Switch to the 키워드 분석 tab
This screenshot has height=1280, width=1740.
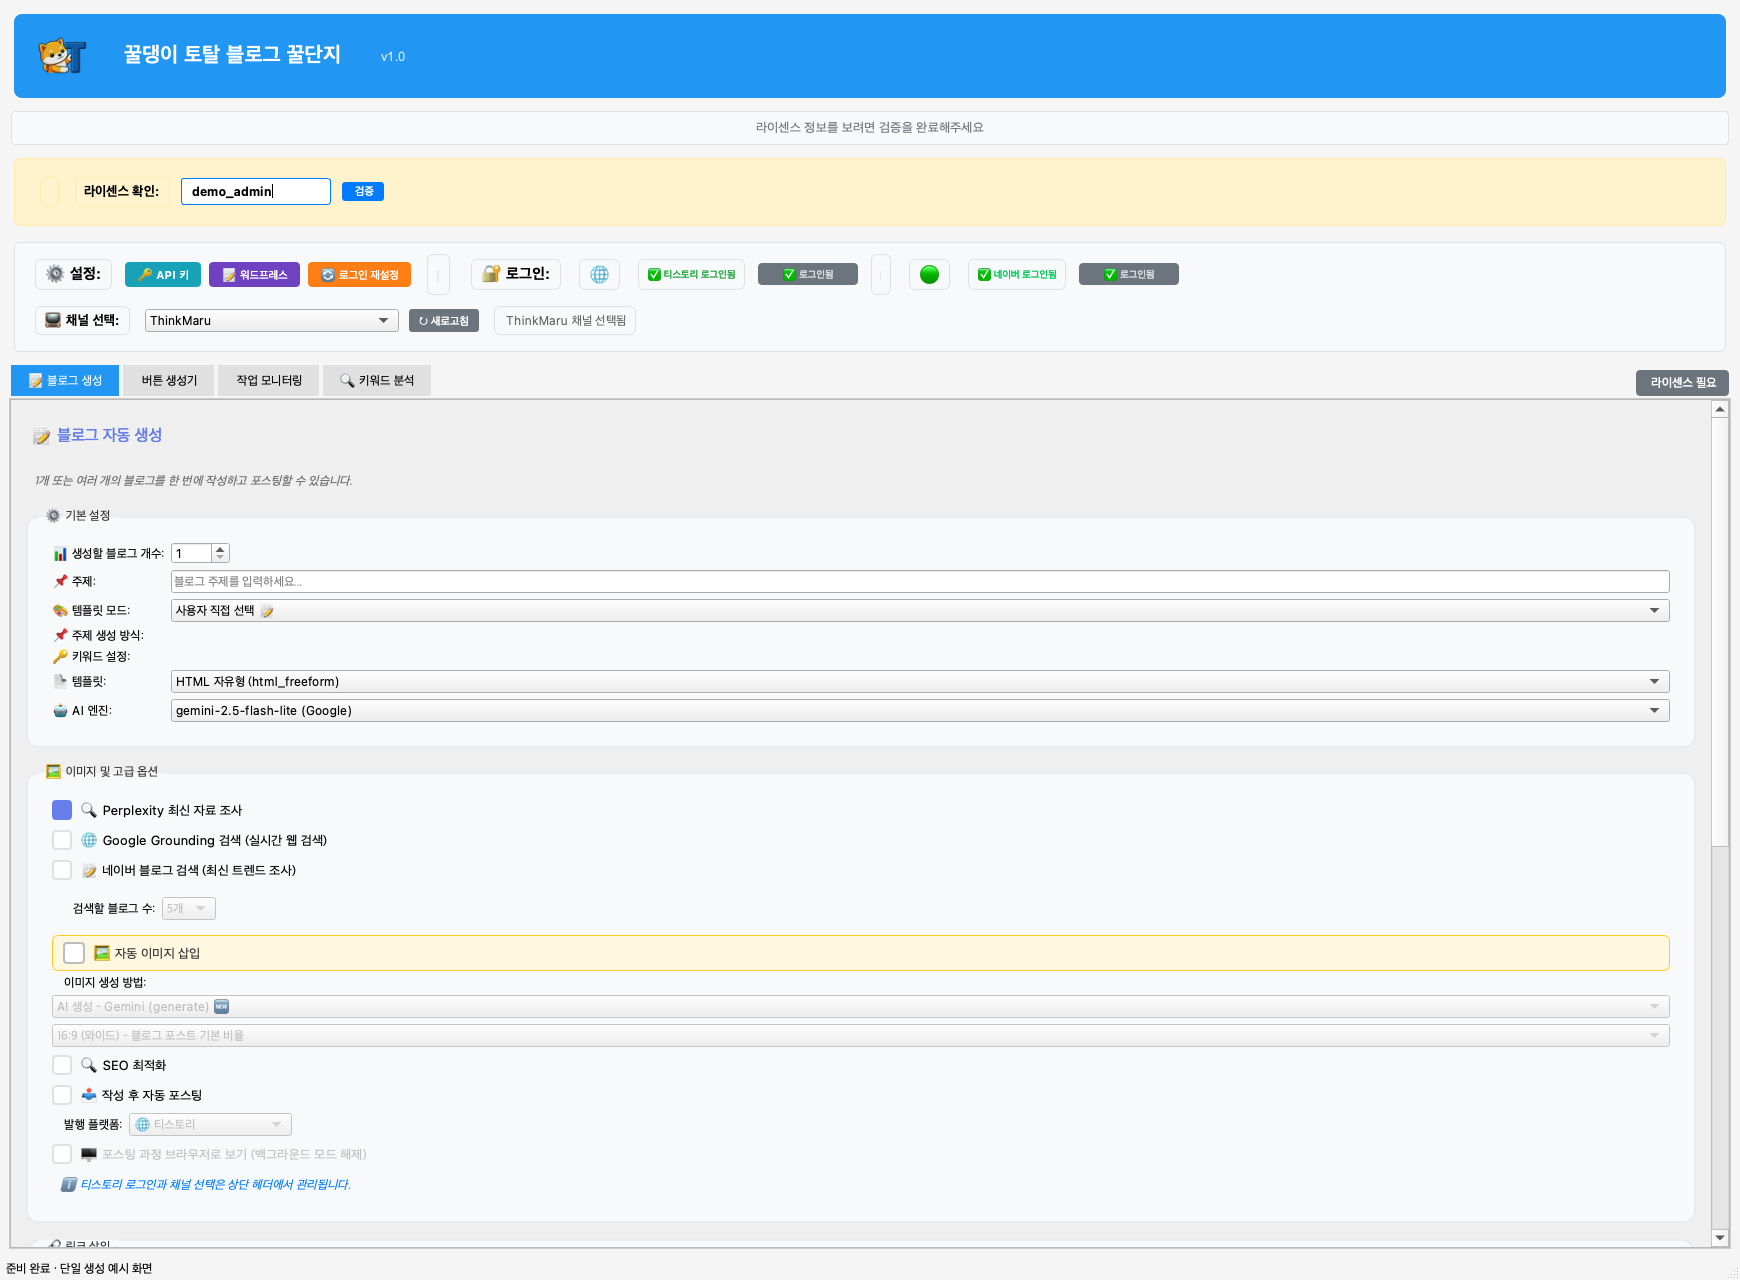377,380
